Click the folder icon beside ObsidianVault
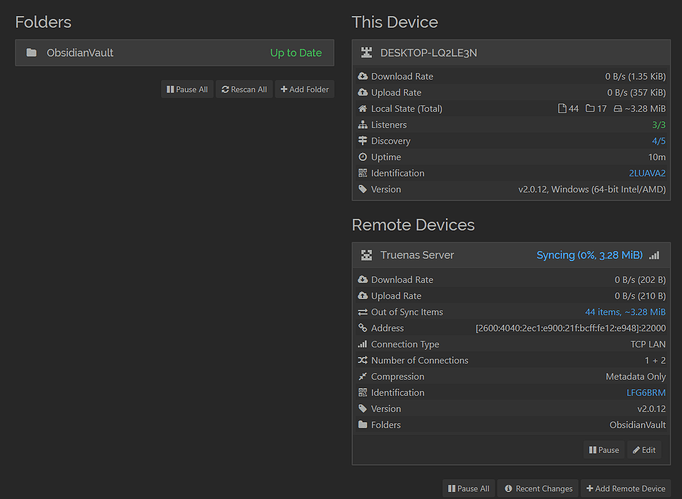The height and width of the screenshot is (499, 682). 32,53
